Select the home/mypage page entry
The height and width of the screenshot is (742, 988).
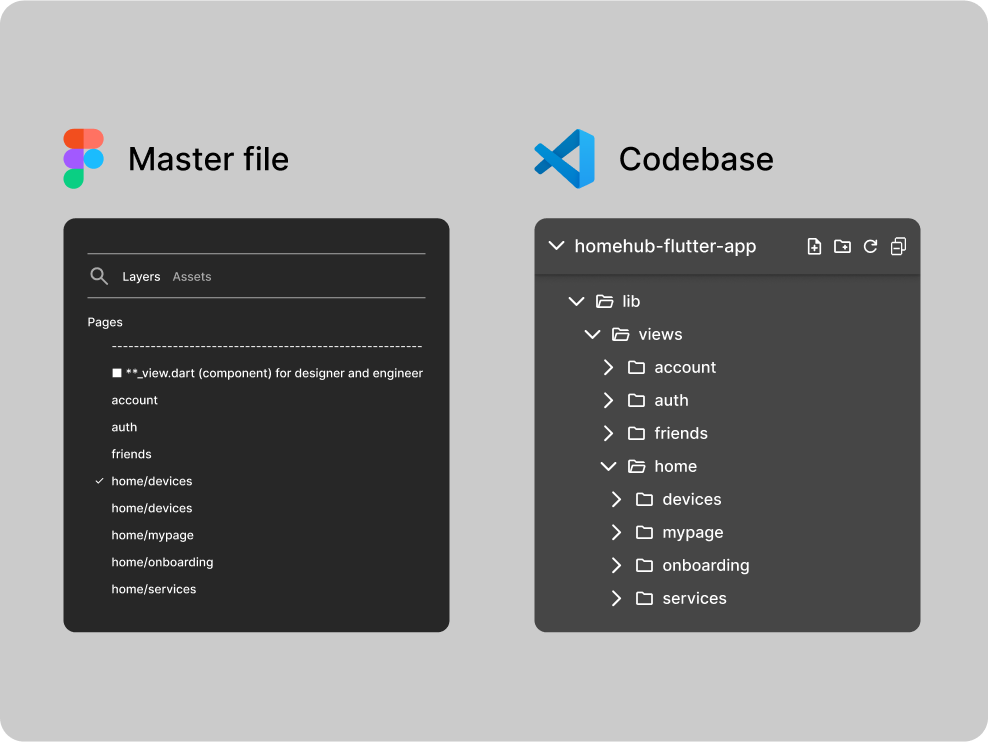click(x=152, y=535)
